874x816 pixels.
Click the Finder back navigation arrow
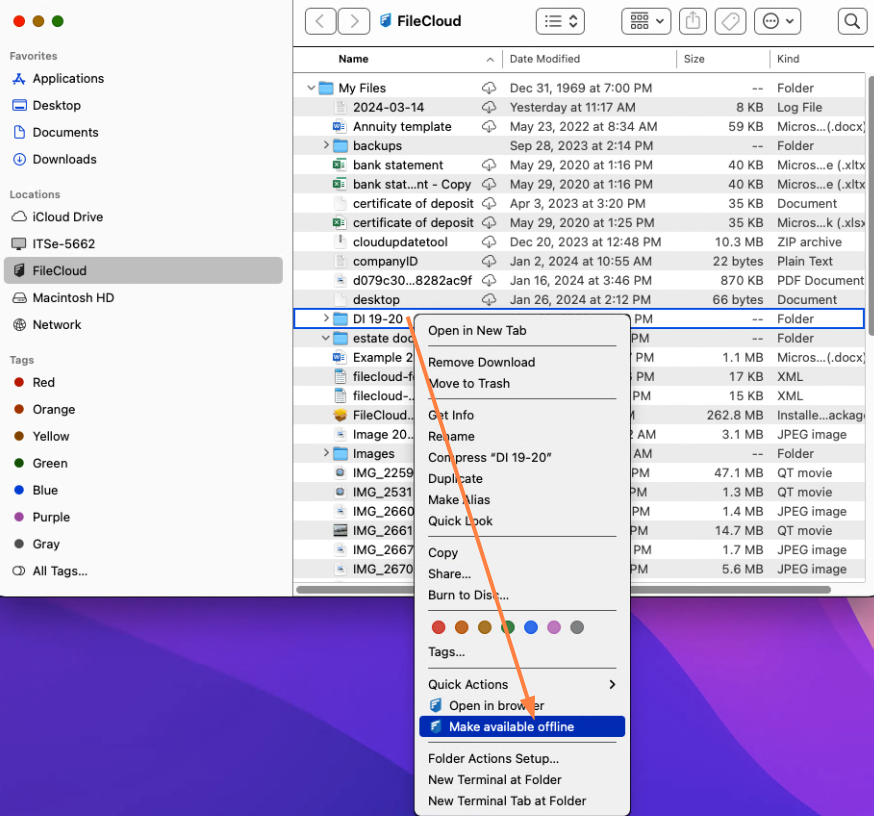coord(320,21)
